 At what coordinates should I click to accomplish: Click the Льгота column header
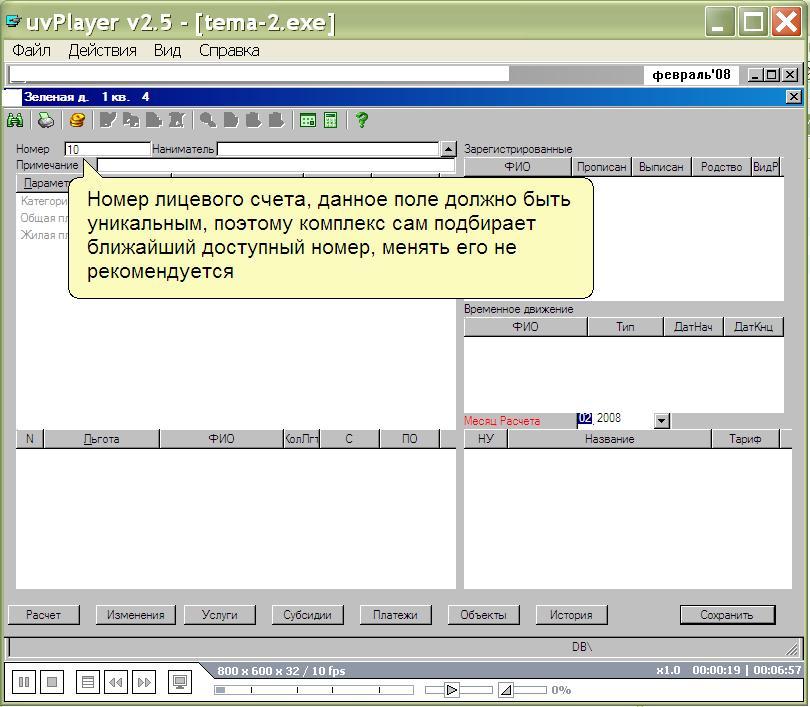click(102, 439)
